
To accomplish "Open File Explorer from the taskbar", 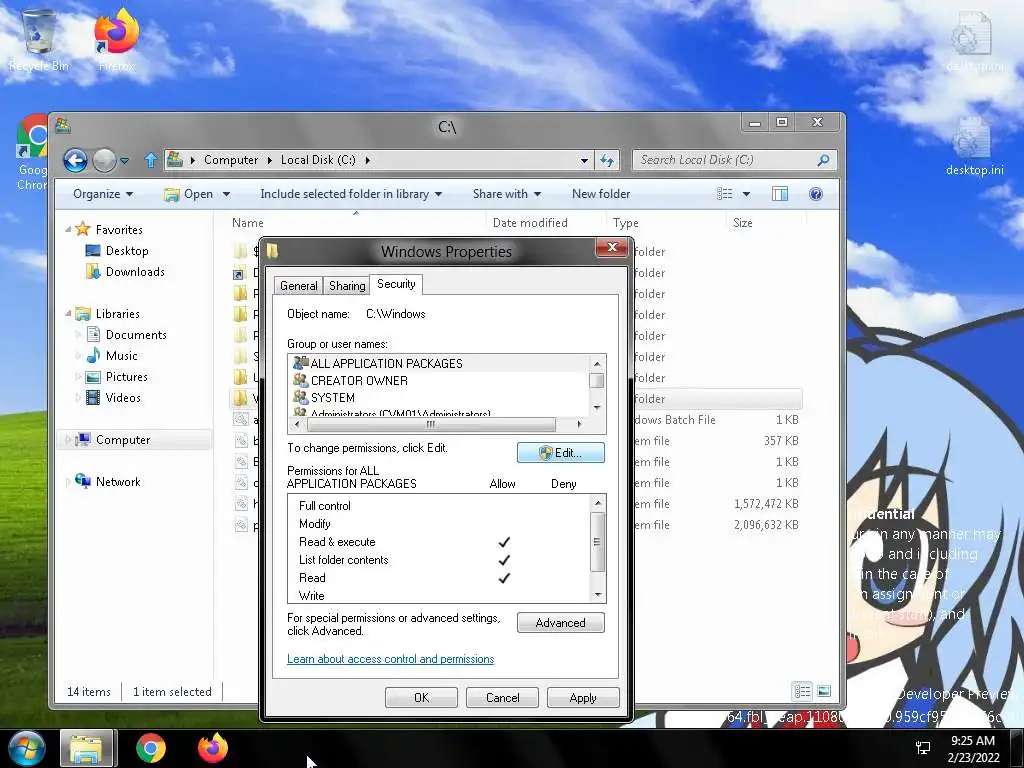I will (x=86, y=748).
